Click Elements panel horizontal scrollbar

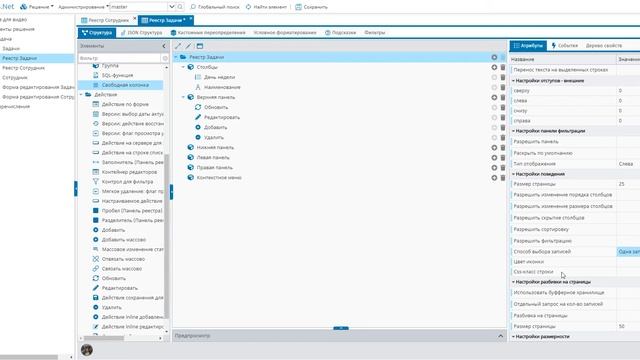pyautogui.click(x=104, y=338)
